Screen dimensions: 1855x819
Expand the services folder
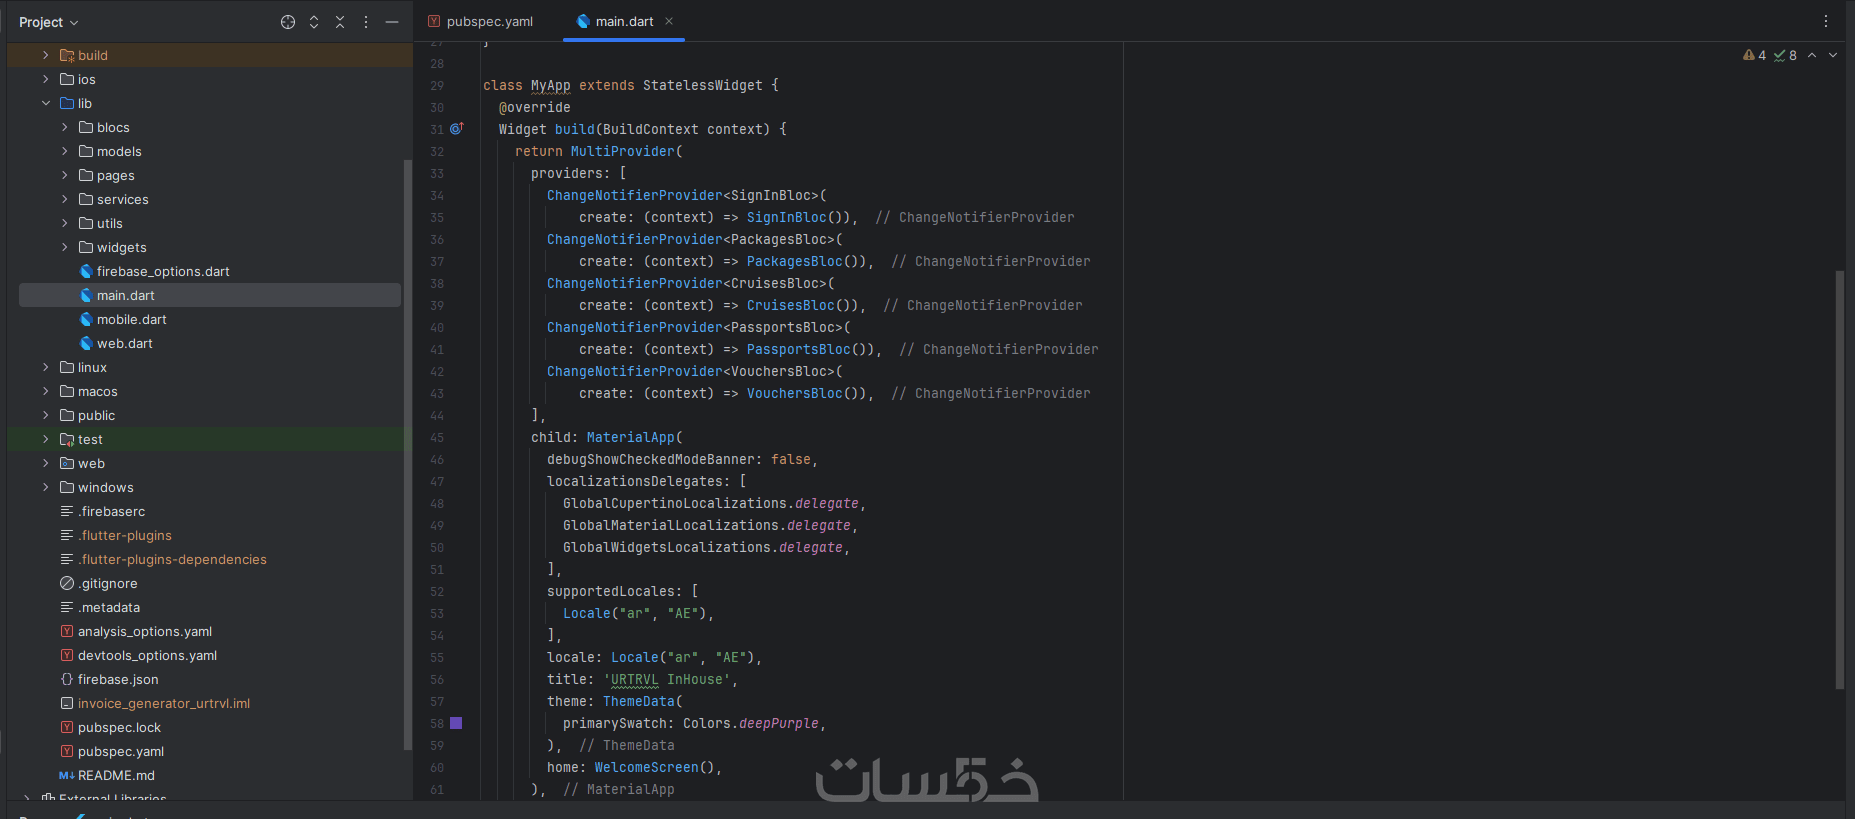pos(65,199)
